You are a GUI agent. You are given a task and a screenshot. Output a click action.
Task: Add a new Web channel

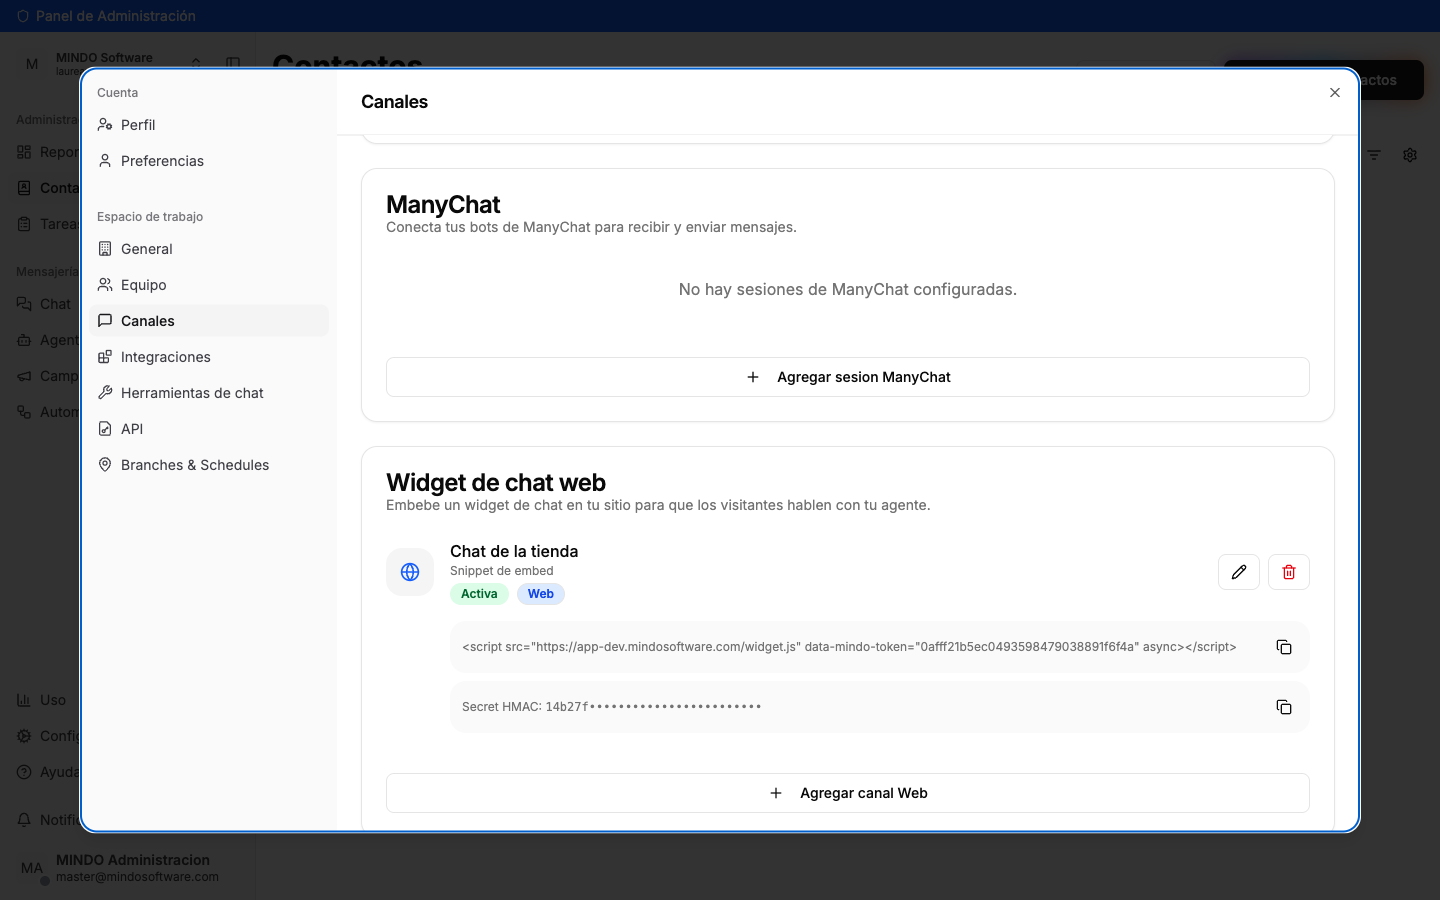pos(848,793)
